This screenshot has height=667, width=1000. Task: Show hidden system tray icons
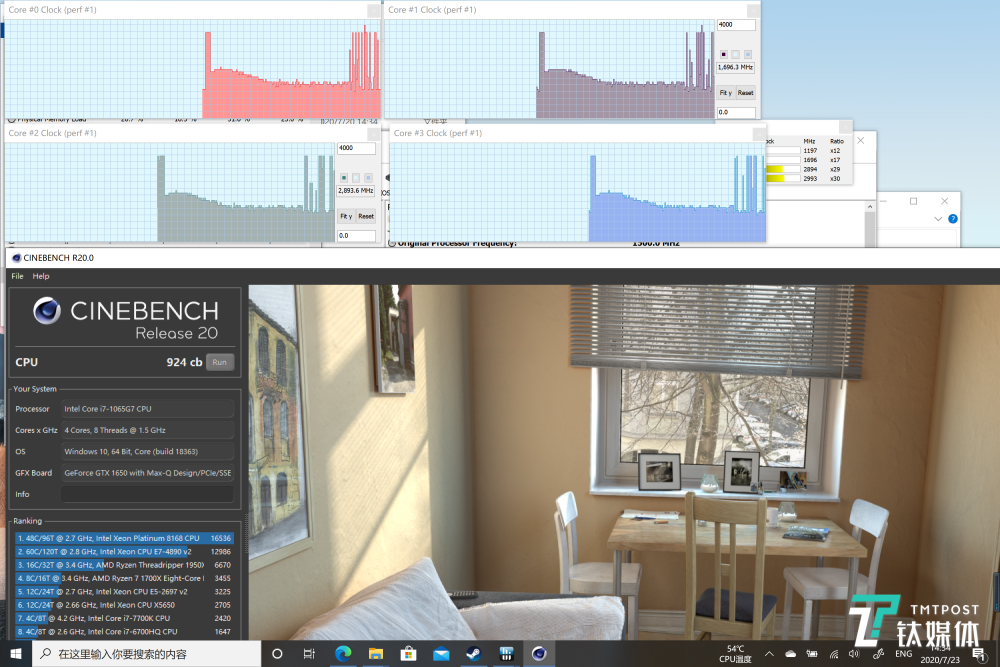769,654
